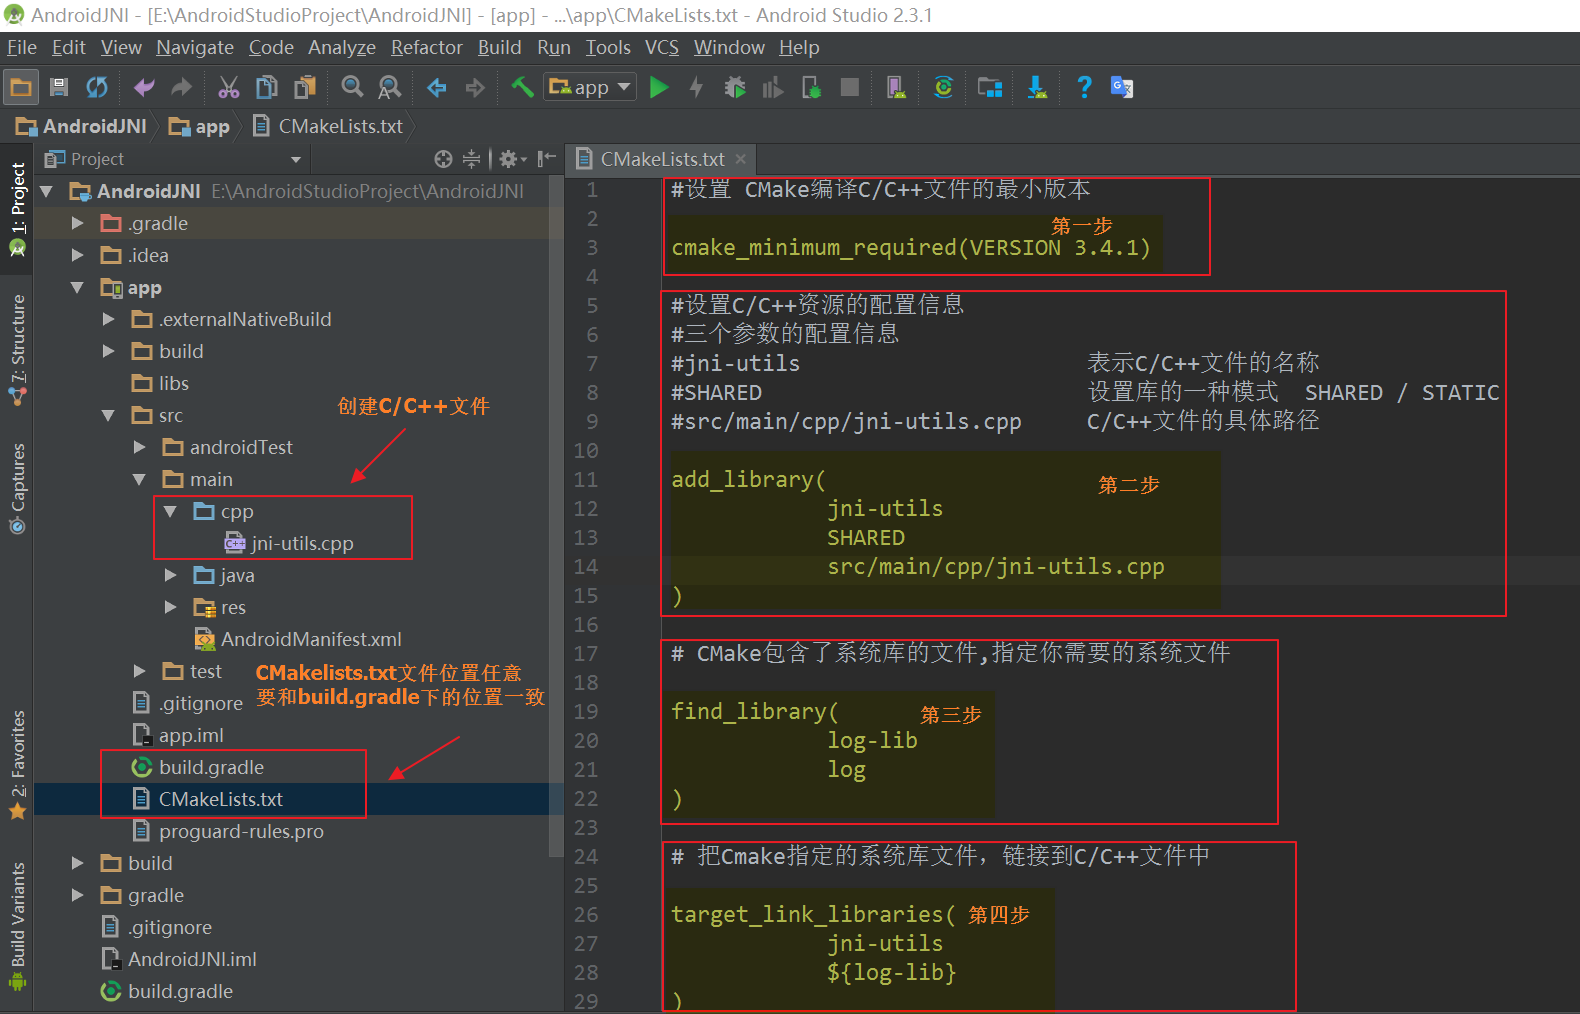Click the Replace search icon
Viewport: 1580px width, 1014px height.
[390, 88]
